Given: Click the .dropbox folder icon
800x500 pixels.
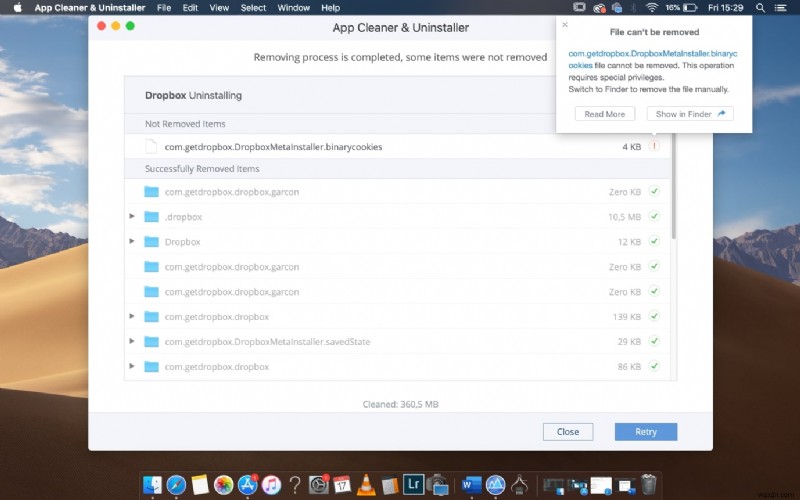Looking at the screenshot, I should tap(152, 217).
